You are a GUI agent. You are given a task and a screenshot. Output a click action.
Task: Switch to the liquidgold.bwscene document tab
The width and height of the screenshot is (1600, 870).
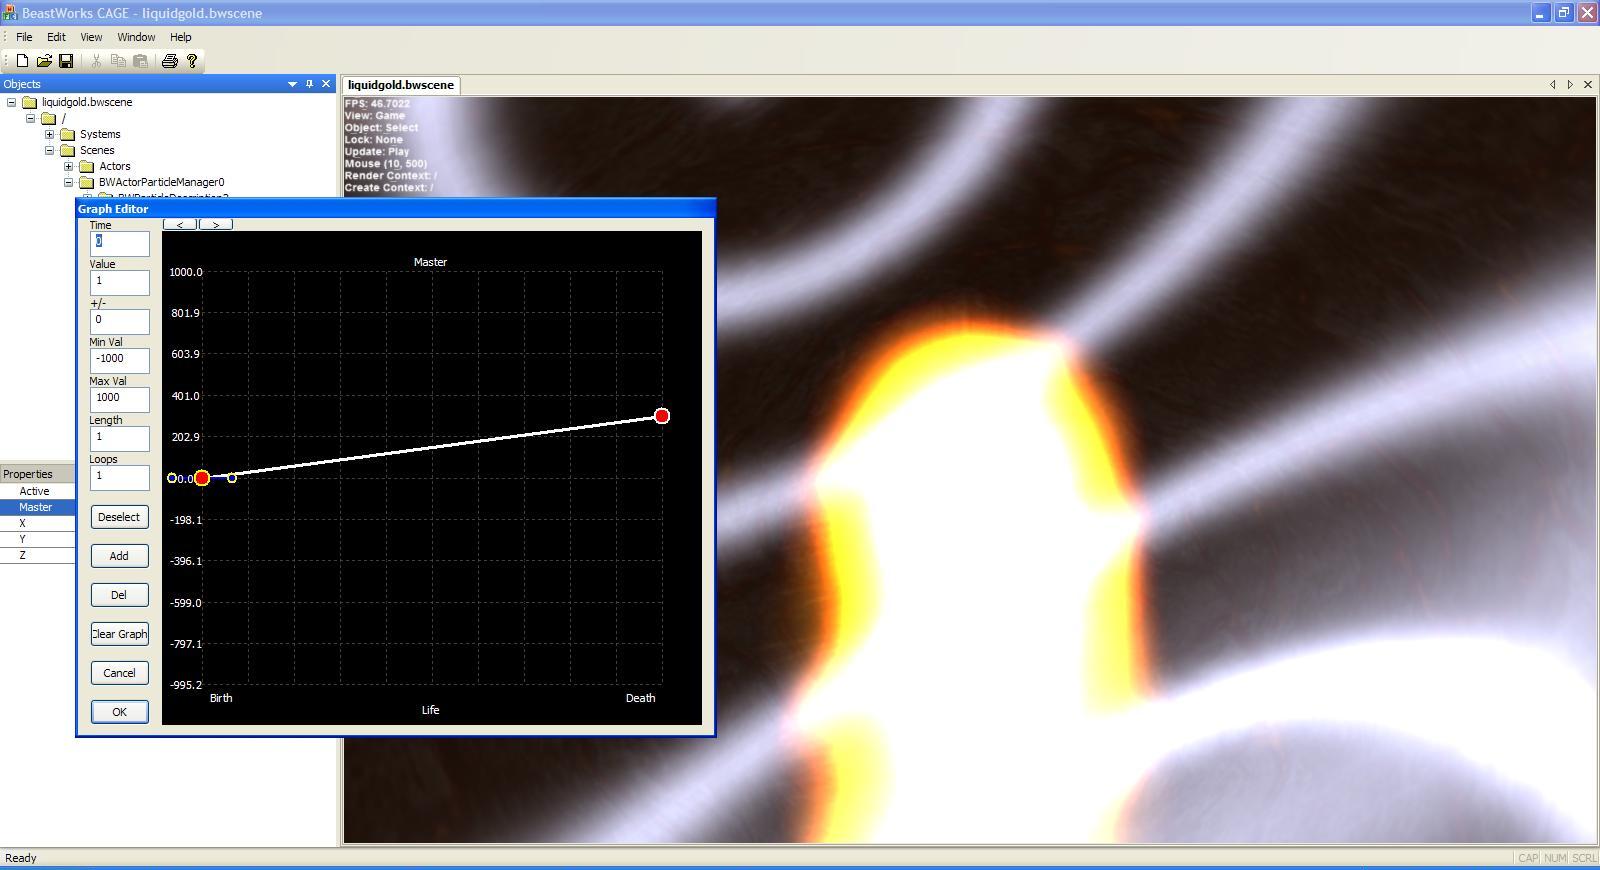tap(401, 85)
